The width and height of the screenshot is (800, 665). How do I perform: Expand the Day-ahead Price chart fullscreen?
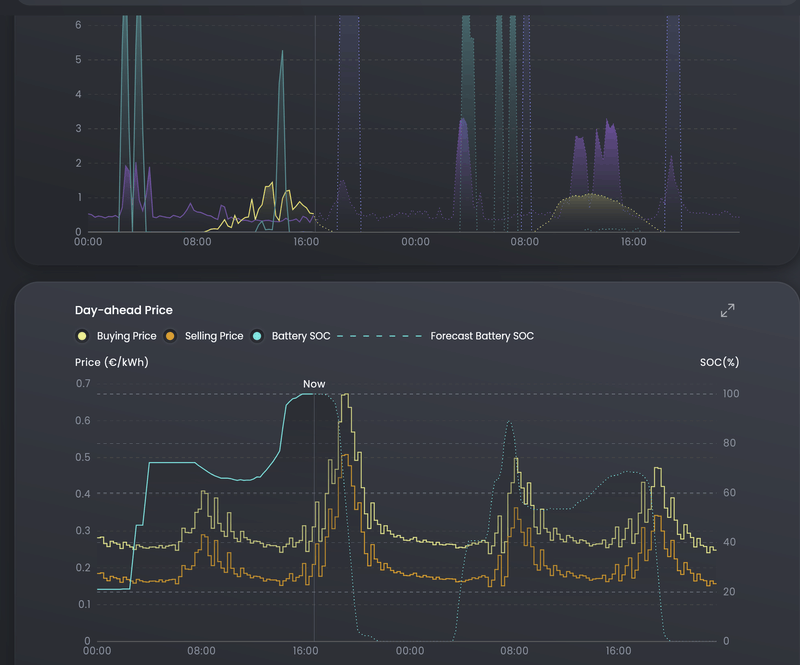[728, 310]
